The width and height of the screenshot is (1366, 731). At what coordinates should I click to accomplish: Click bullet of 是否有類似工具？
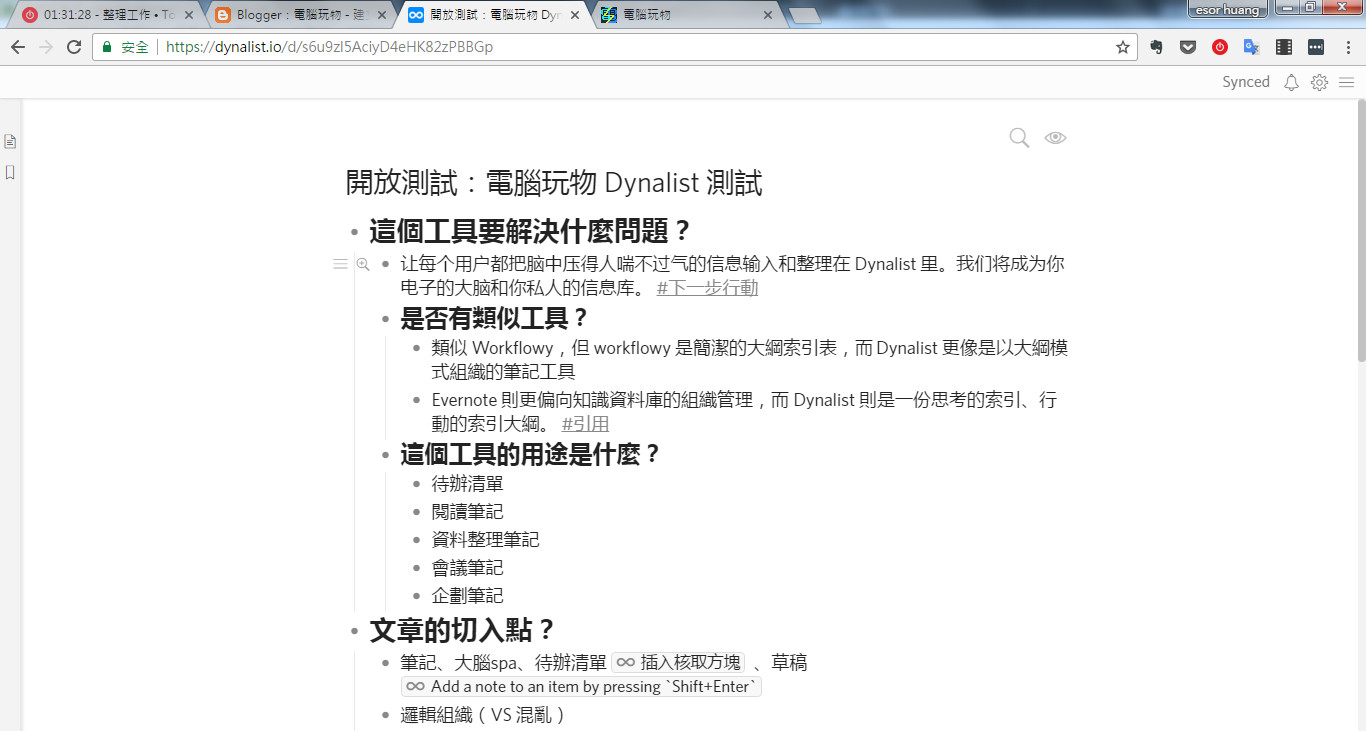click(x=385, y=320)
